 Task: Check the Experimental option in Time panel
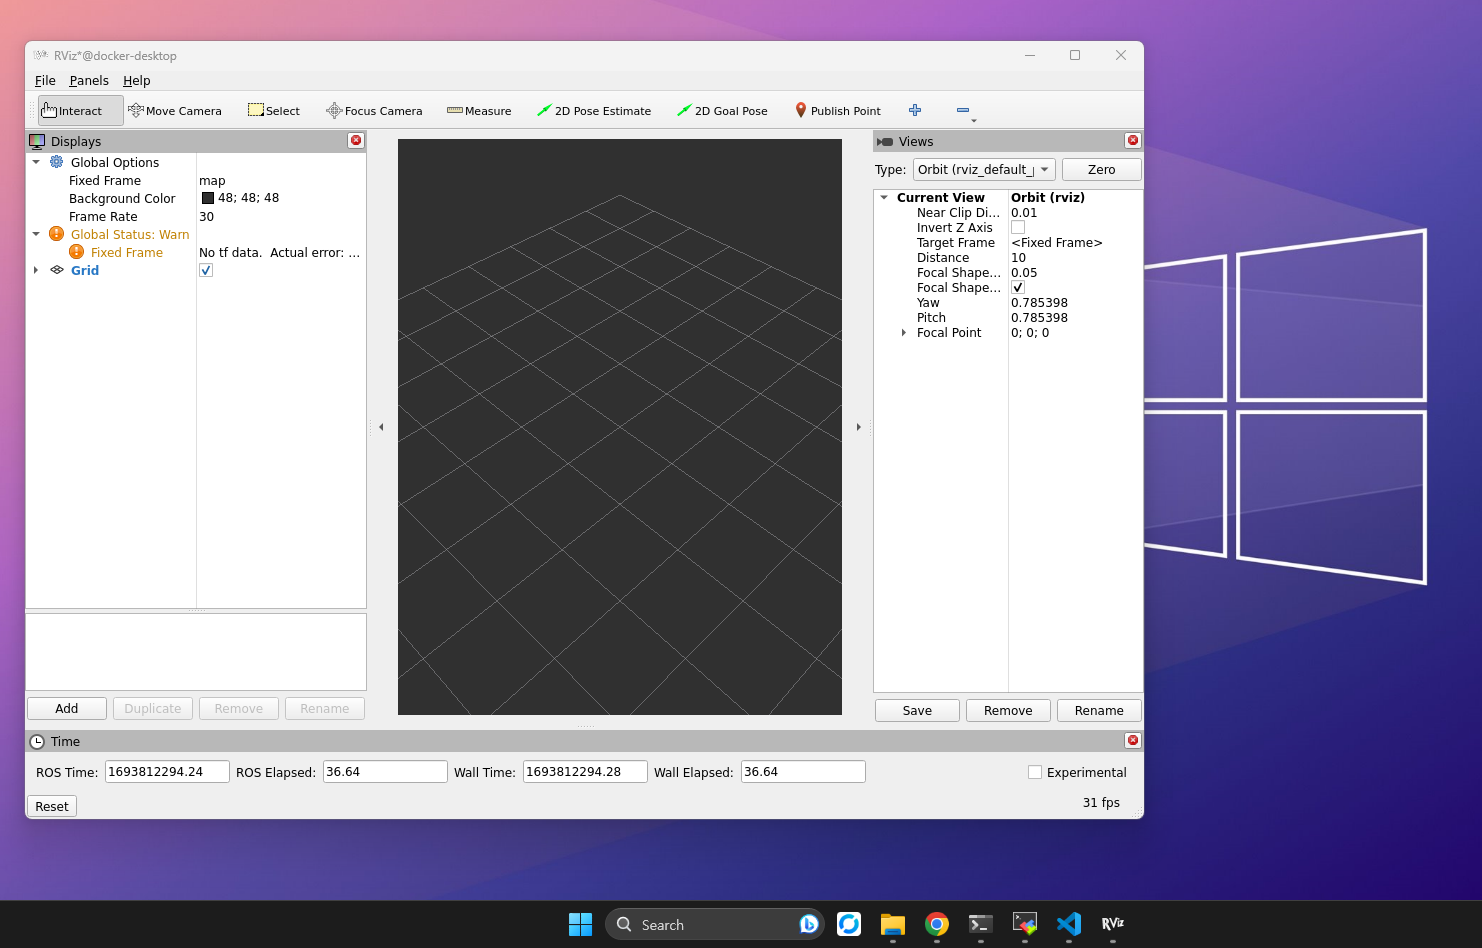pyautogui.click(x=1034, y=771)
